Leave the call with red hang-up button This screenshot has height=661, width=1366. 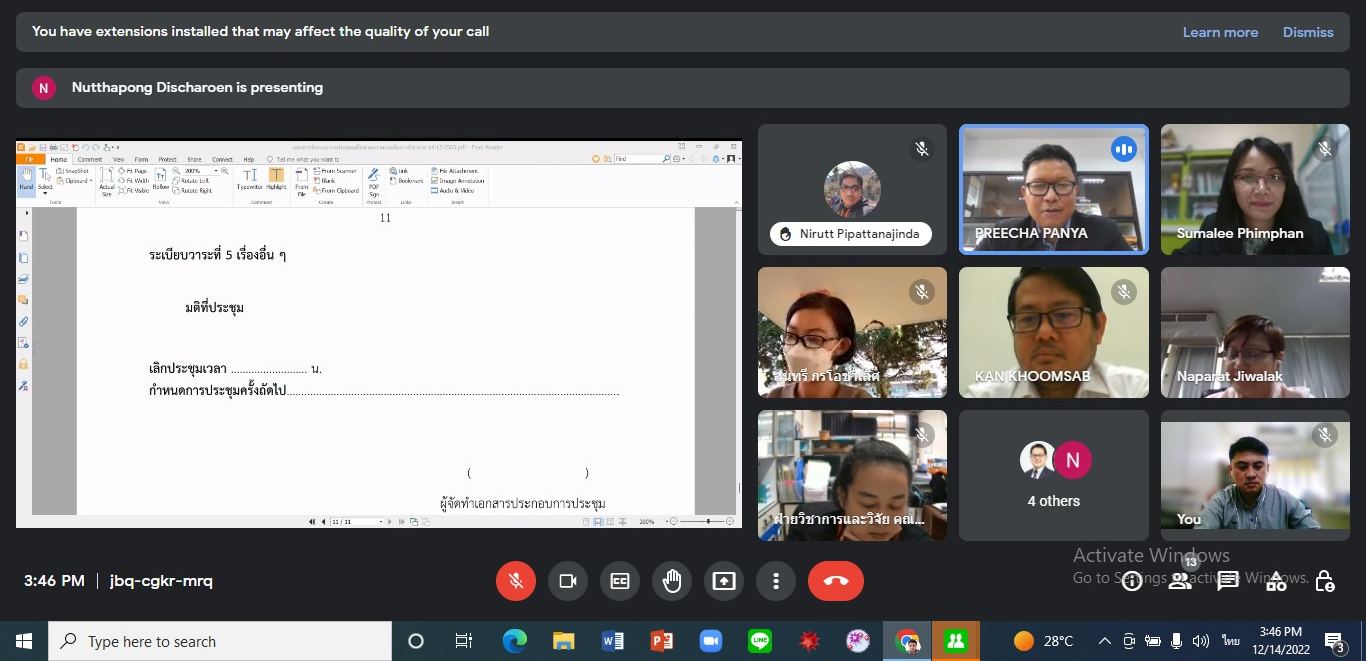pos(835,581)
